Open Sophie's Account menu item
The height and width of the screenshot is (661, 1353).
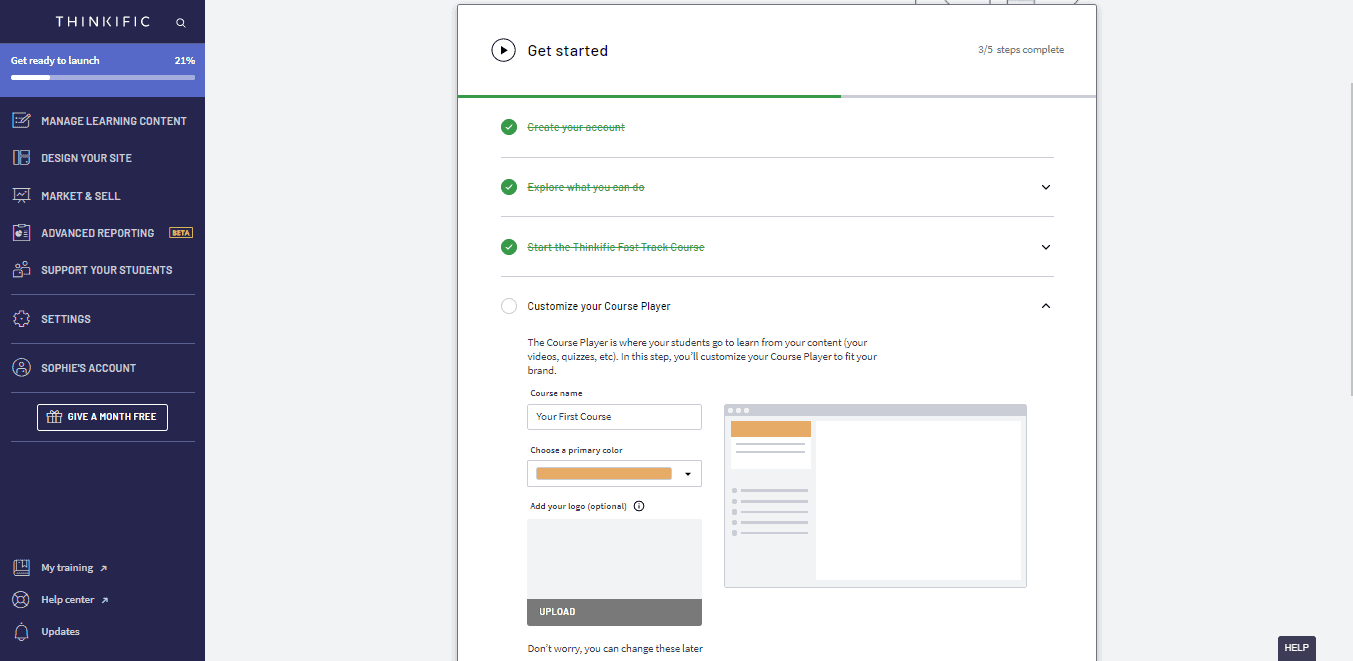click(x=88, y=368)
